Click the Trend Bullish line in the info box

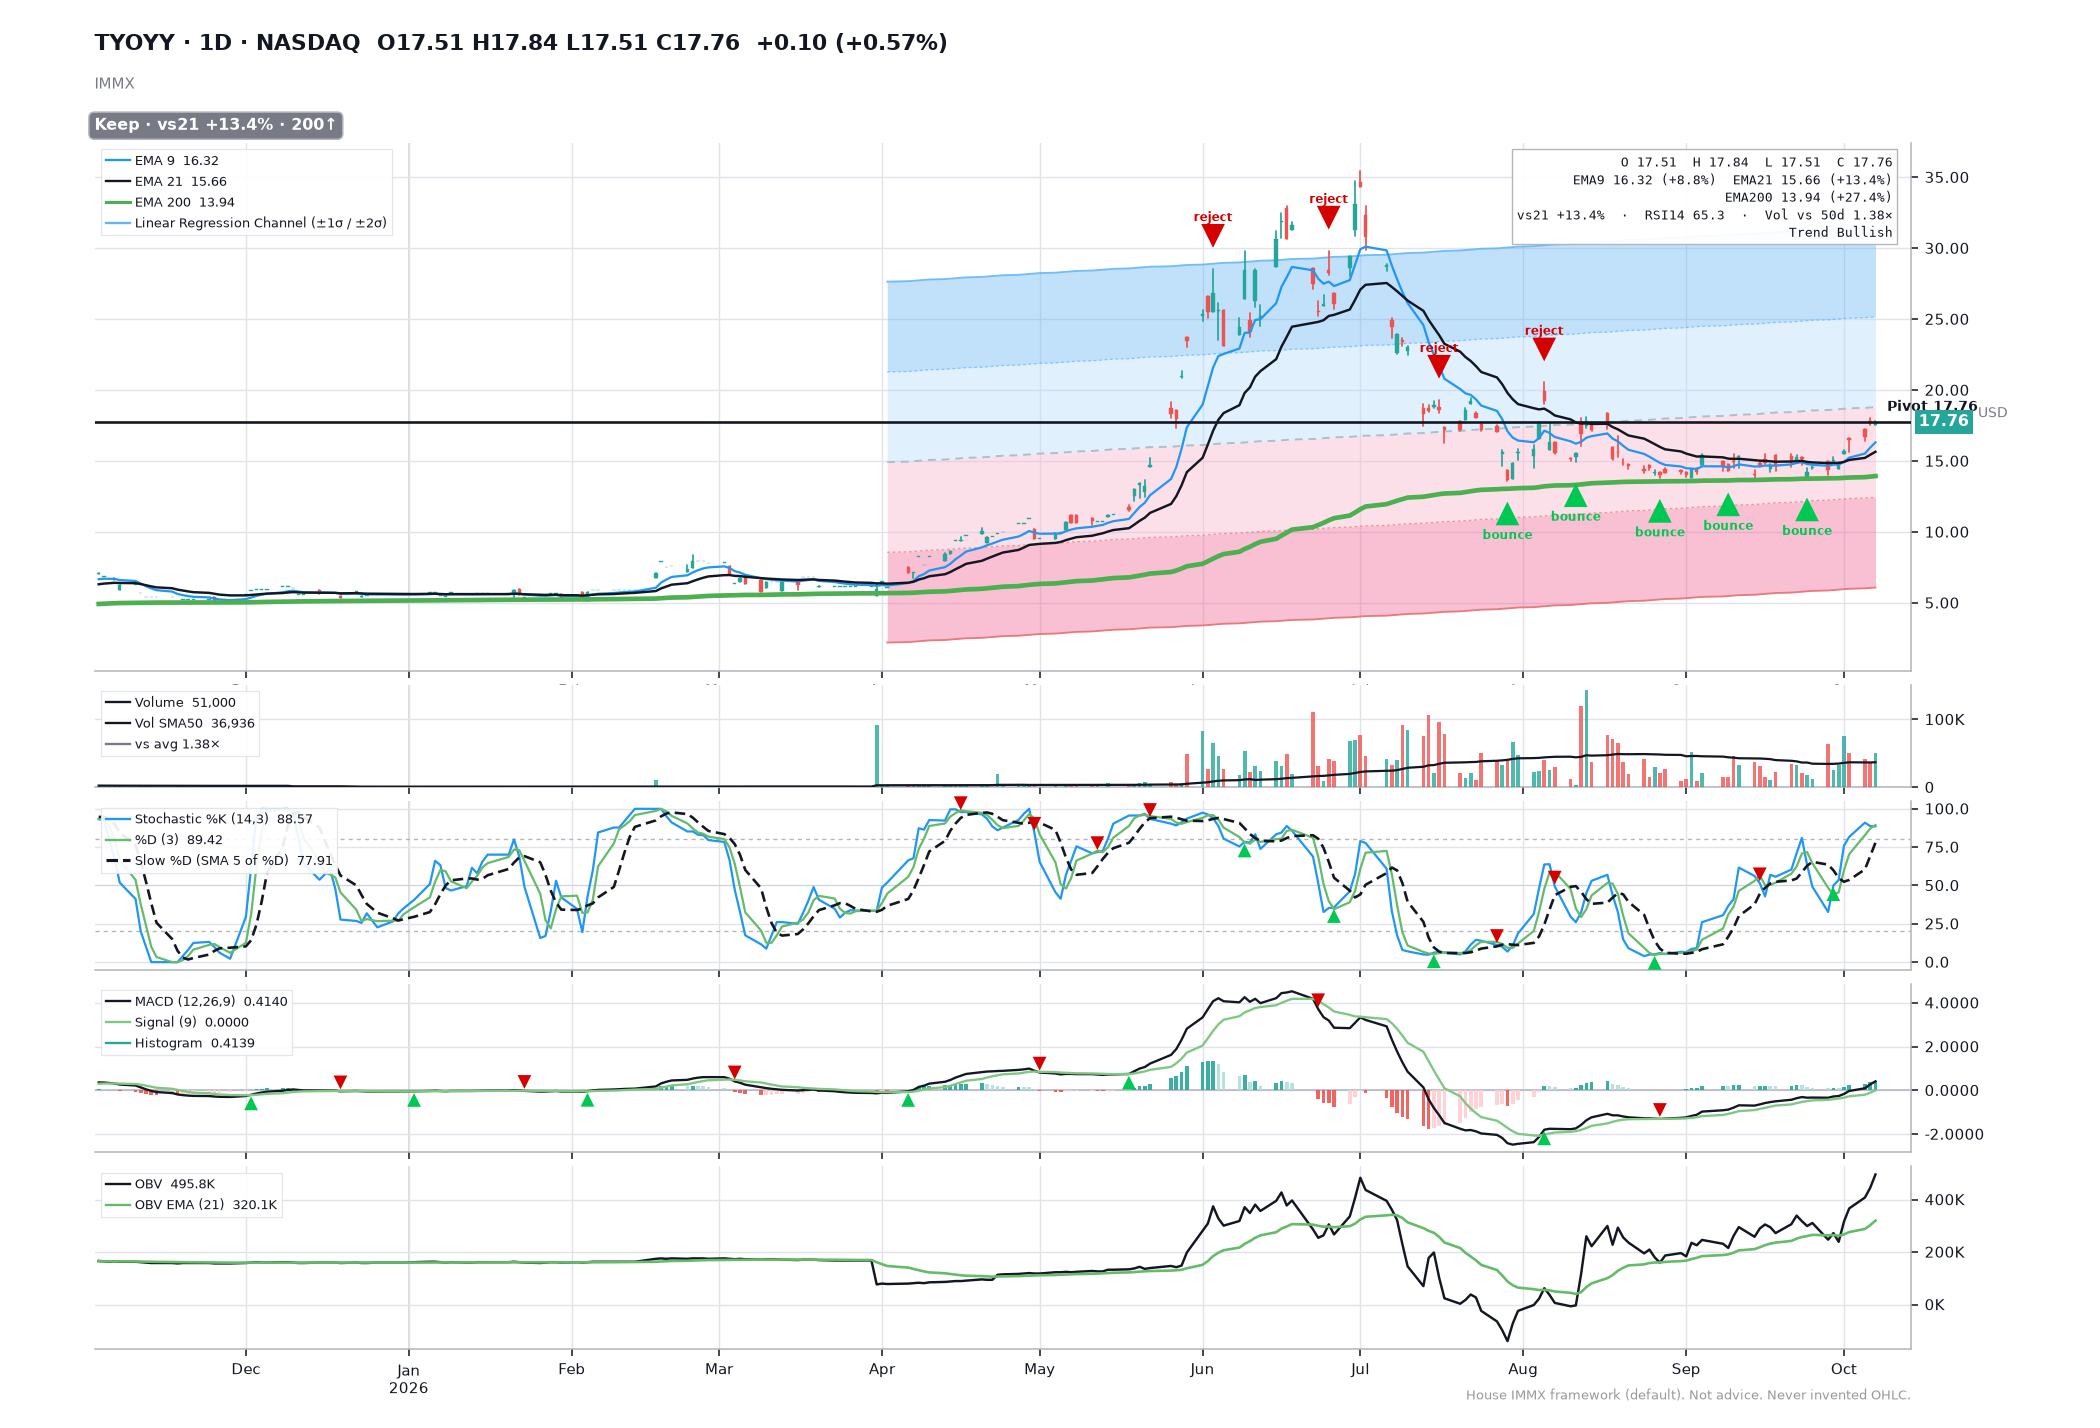pyautogui.click(x=1840, y=232)
